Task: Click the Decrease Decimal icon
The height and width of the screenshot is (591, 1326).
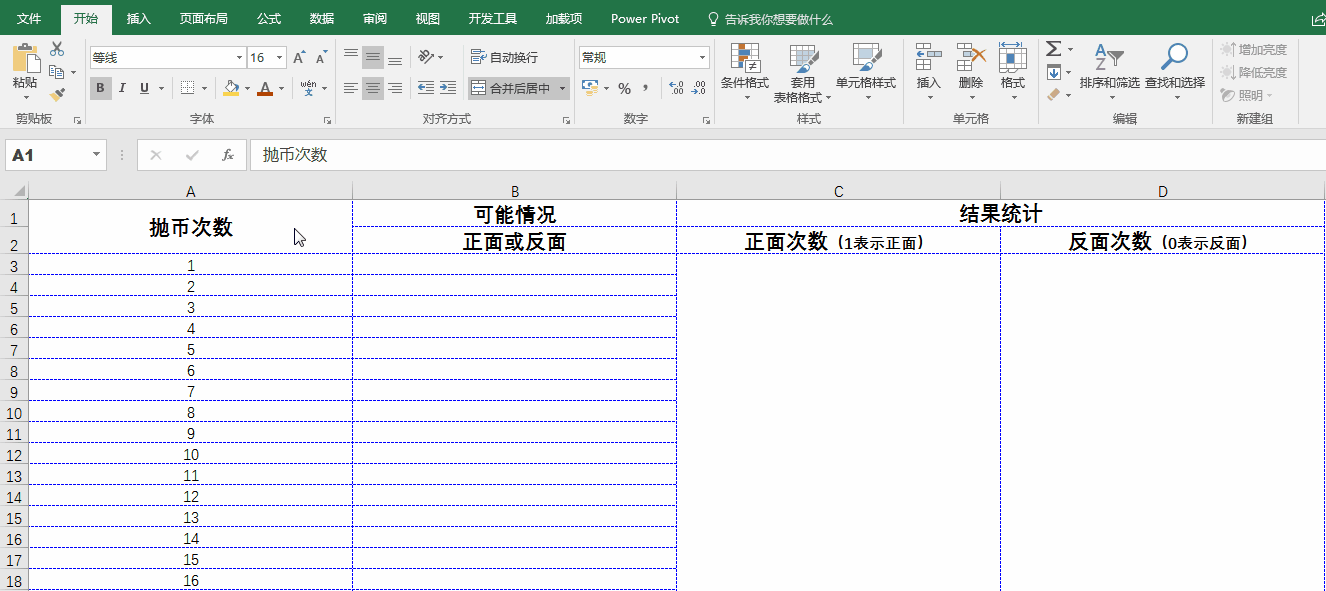Action: point(698,88)
